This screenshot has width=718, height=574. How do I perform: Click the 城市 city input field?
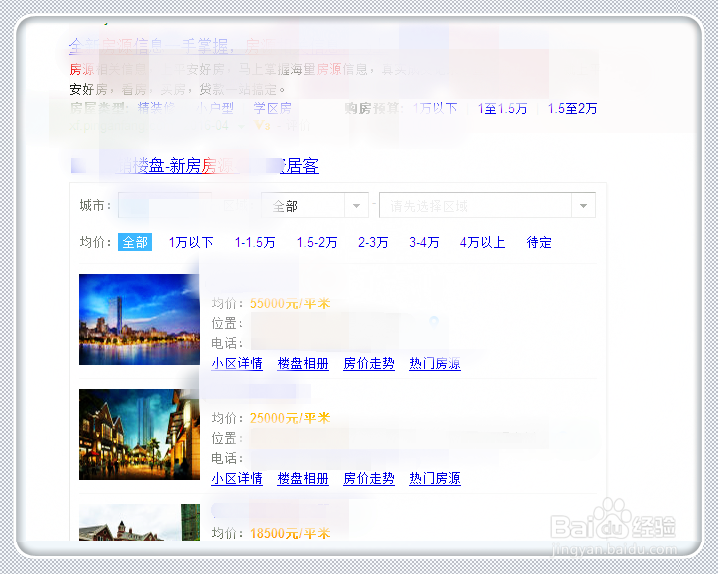click(x=165, y=205)
